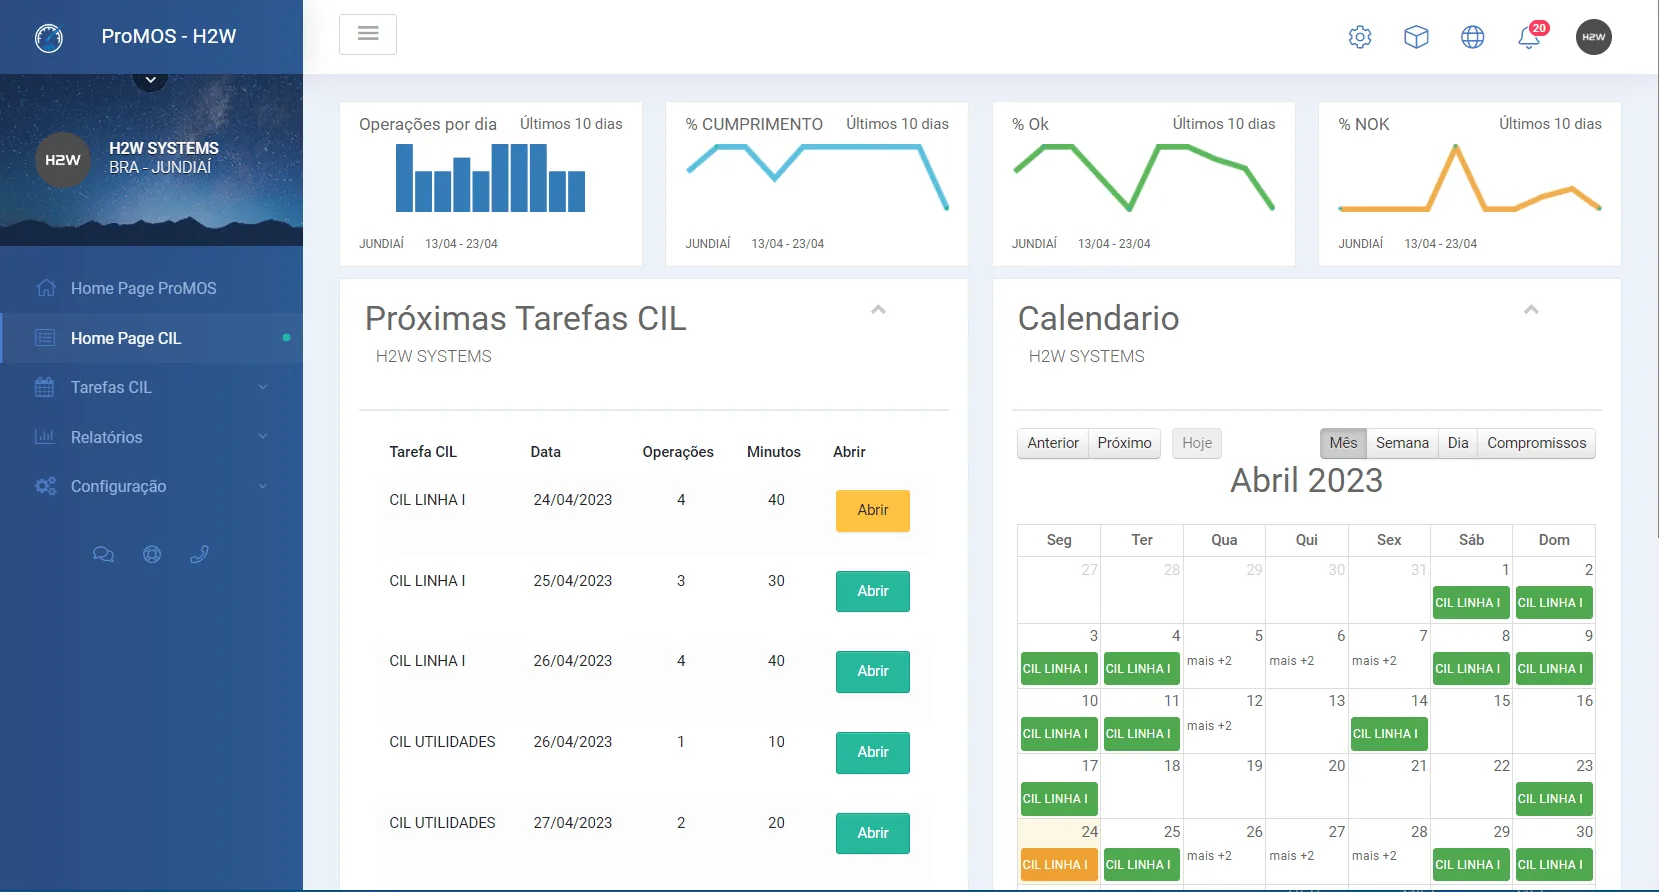1659x892 pixels.
Task: Click the H2W user avatar in header
Action: coord(1594,37)
